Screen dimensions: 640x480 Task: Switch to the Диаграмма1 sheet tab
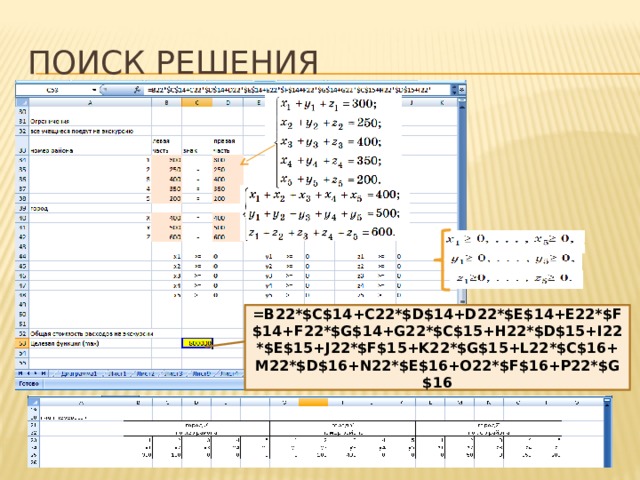78,373
